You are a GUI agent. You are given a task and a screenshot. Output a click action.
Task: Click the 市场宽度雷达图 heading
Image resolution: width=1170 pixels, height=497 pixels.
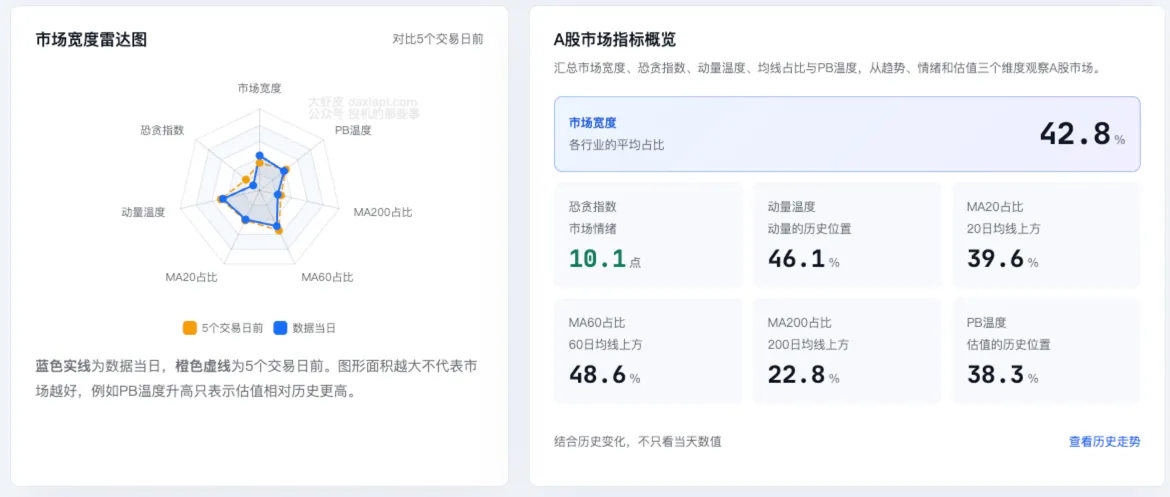(x=91, y=40)
